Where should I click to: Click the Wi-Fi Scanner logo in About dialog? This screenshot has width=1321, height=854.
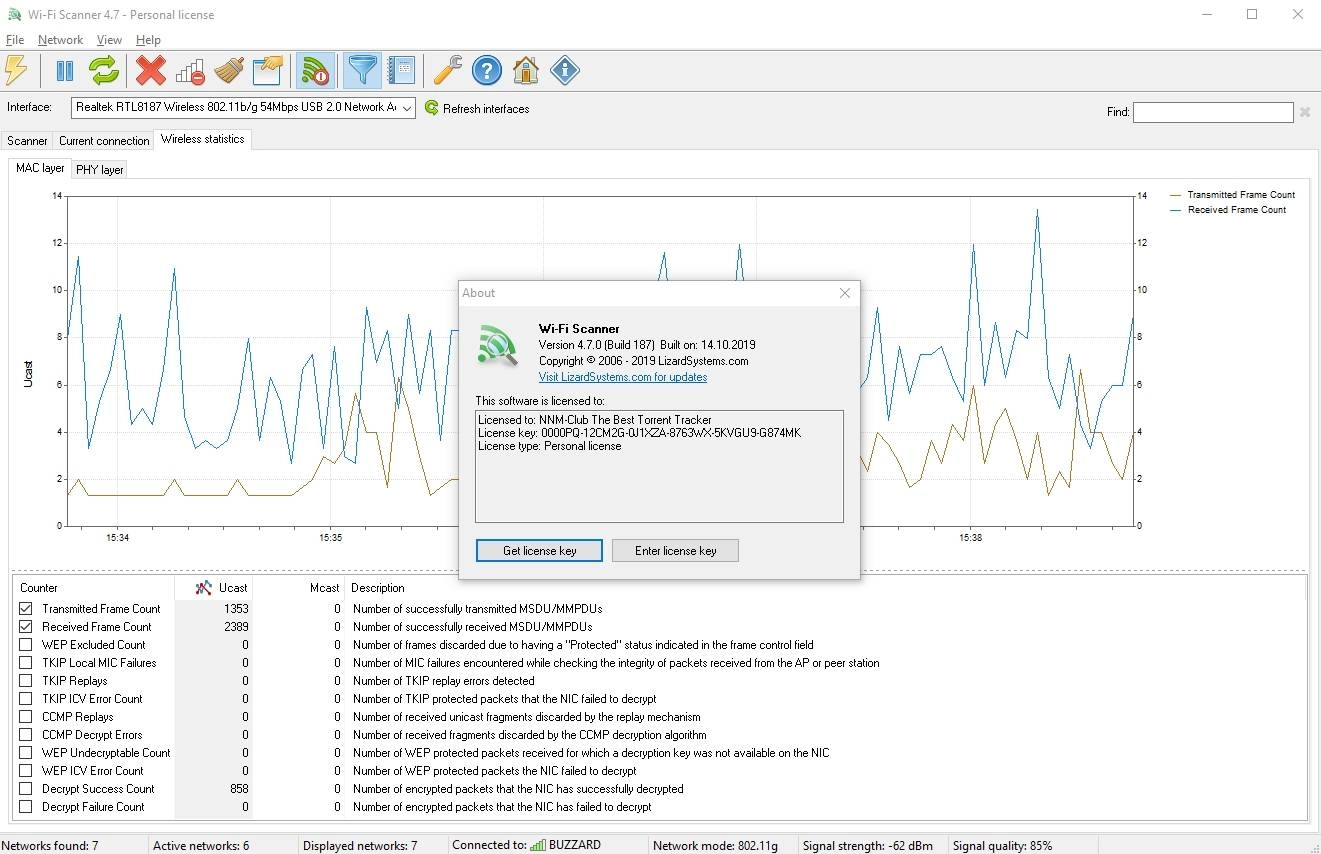click(497, 345)
